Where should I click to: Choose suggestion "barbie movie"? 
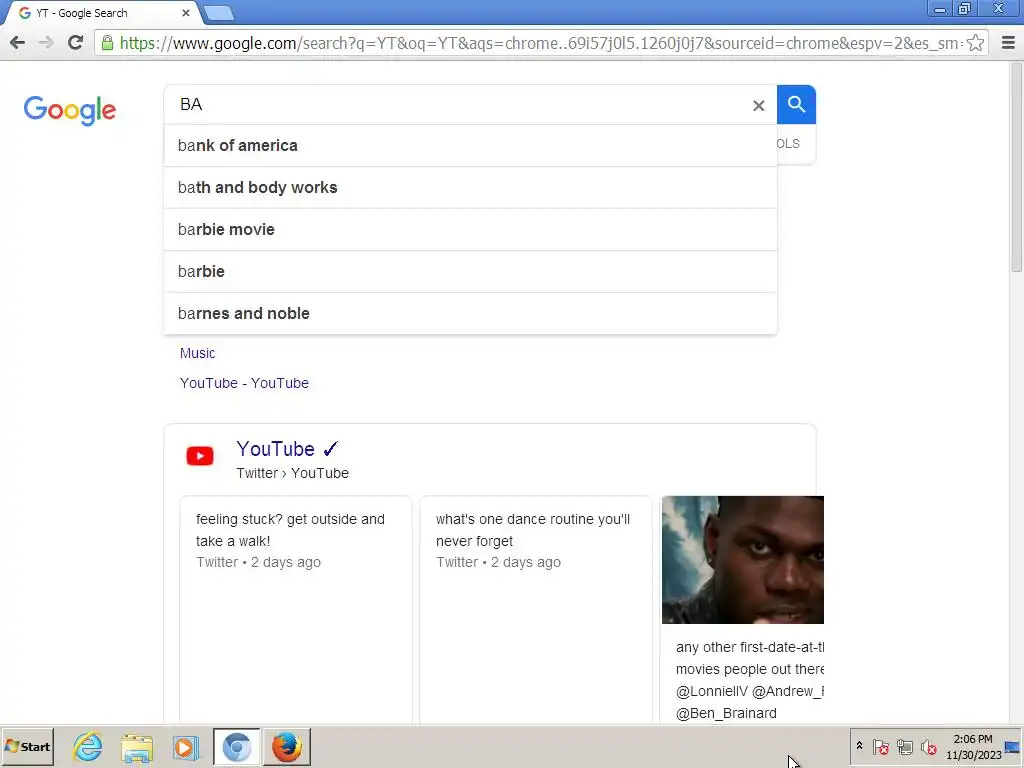[x=470, y=229]
